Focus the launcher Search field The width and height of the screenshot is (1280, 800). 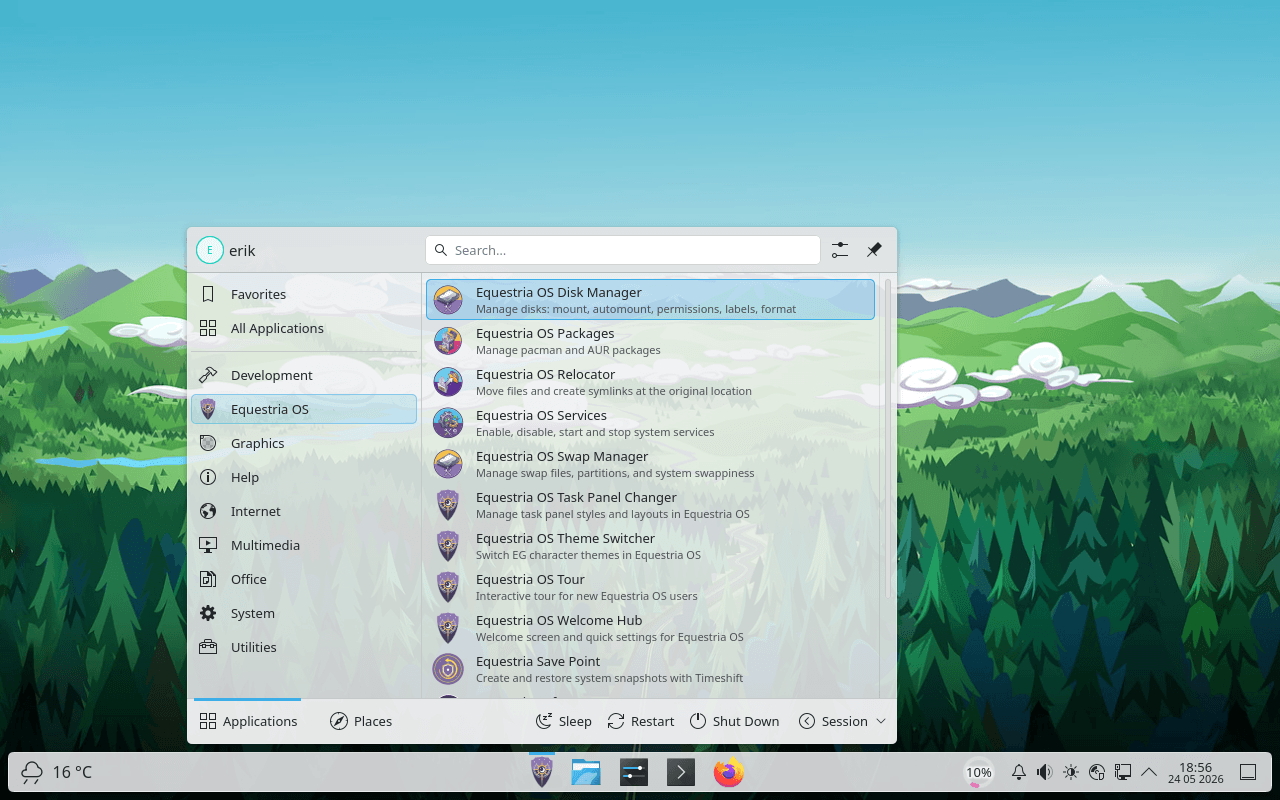[622, 250]
